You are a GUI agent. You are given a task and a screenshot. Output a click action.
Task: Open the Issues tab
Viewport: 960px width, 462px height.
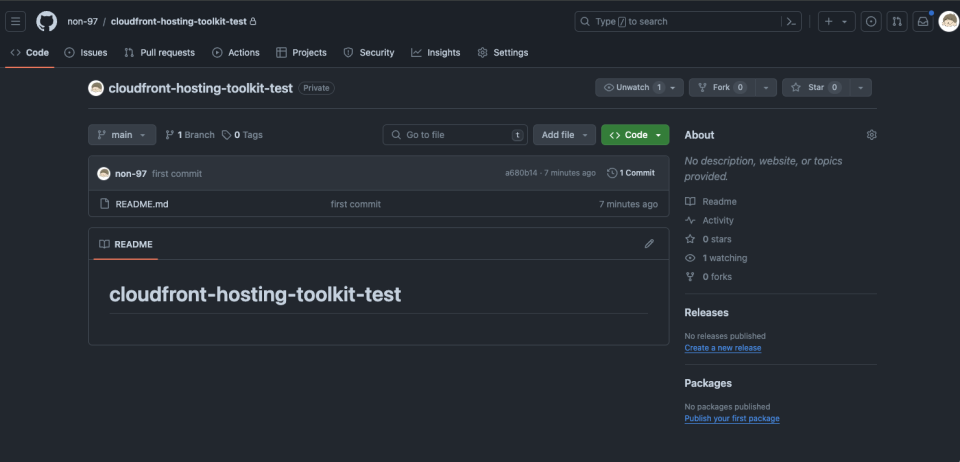pyautogui.click(x=86, y=53)
